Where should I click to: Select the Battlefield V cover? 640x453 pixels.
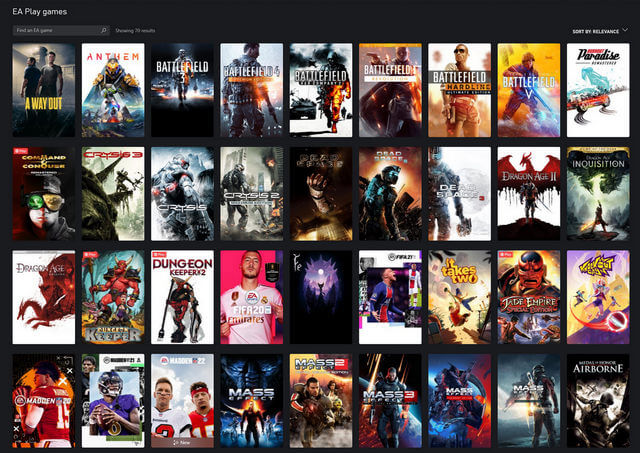tap(529, 90)
